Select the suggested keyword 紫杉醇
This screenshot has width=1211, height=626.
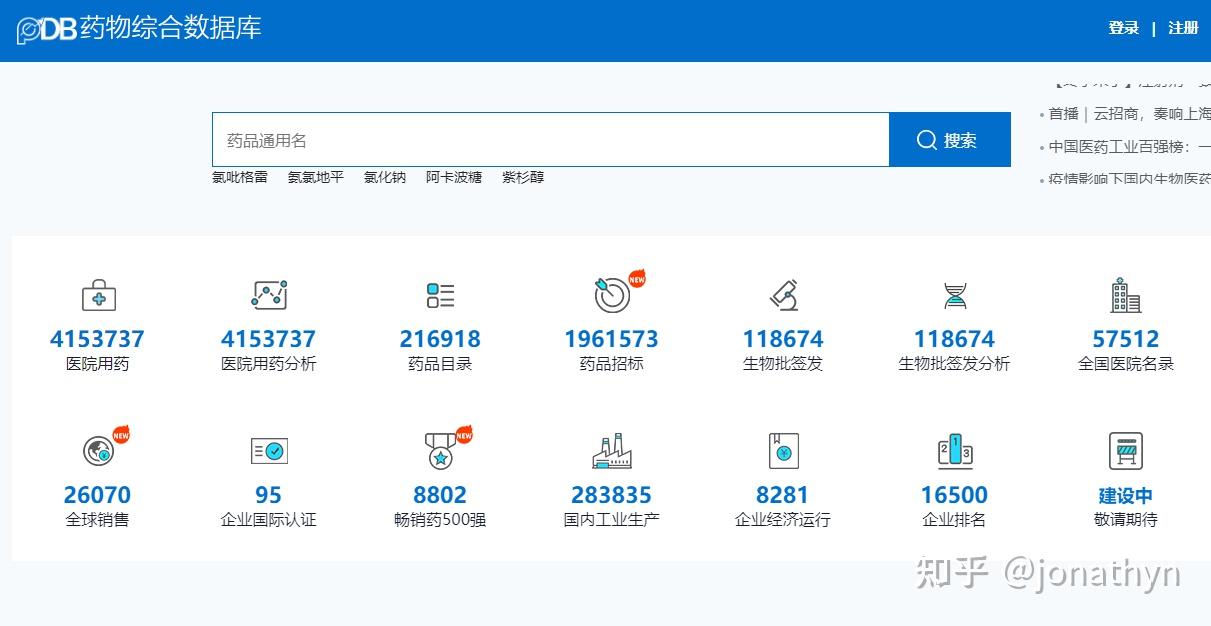tap(523, 177)
